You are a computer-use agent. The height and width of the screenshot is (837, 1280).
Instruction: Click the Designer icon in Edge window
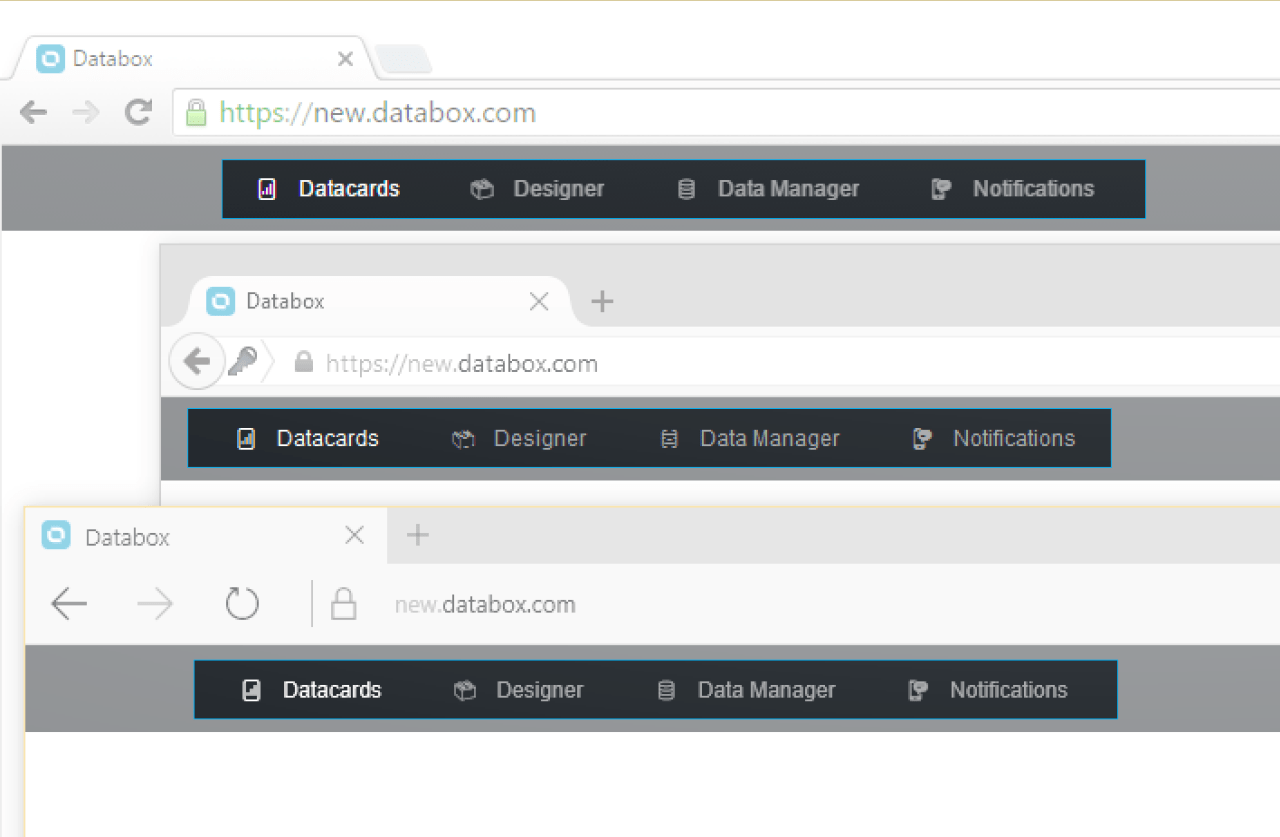pyautogui.click(x=465, y=690)
